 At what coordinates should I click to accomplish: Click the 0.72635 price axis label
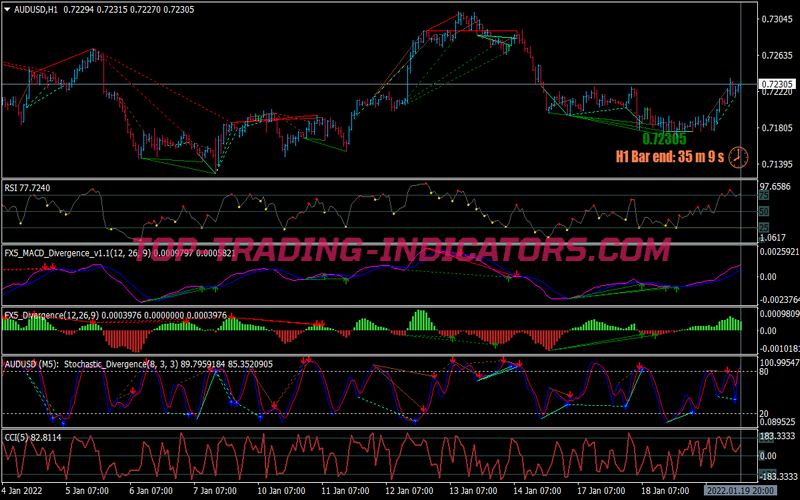tap(777, 56)
